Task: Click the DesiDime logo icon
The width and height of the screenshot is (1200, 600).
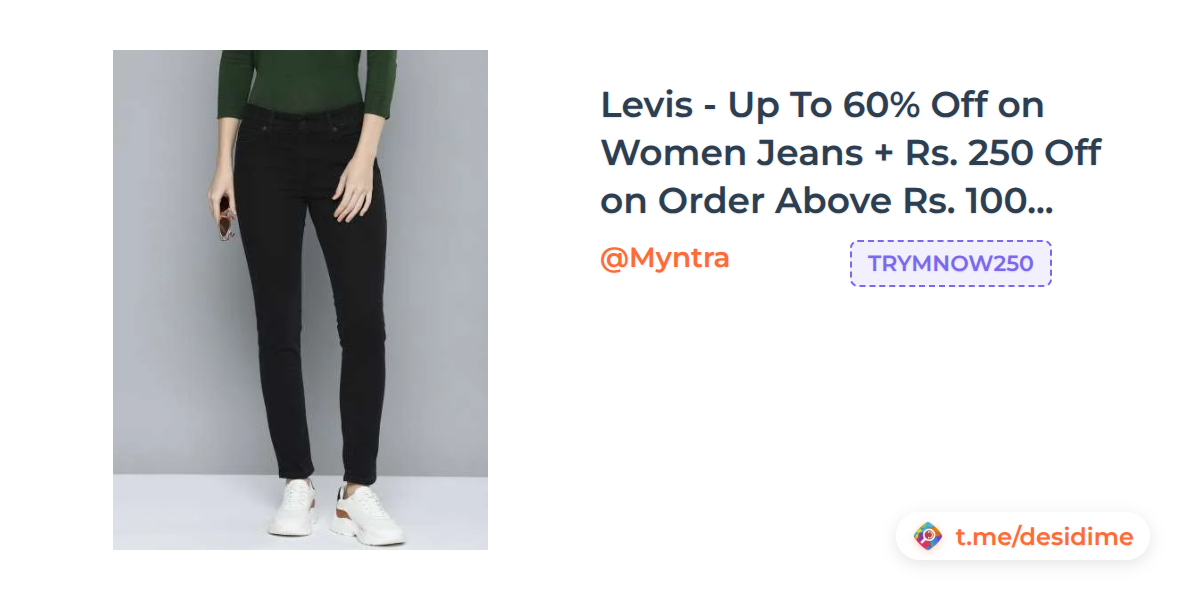Action: [x=928, y=537]
